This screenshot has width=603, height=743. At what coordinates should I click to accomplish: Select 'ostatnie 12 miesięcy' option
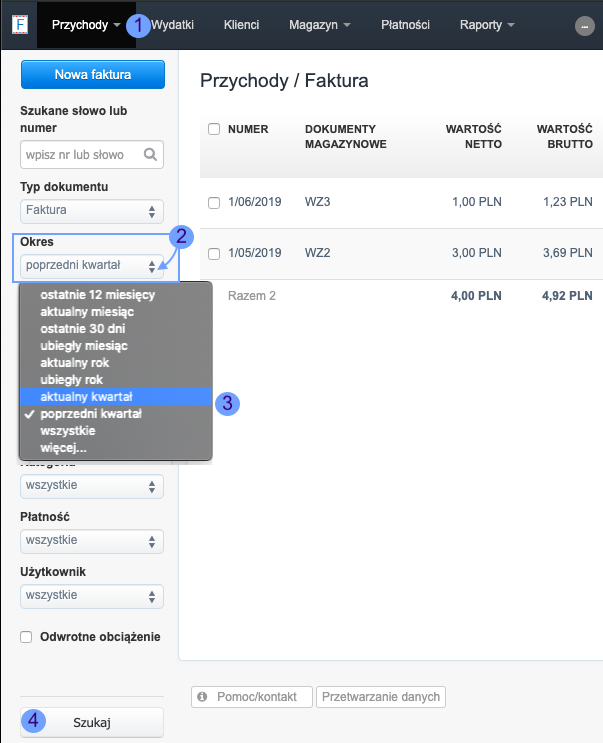(x=116, y=295)
